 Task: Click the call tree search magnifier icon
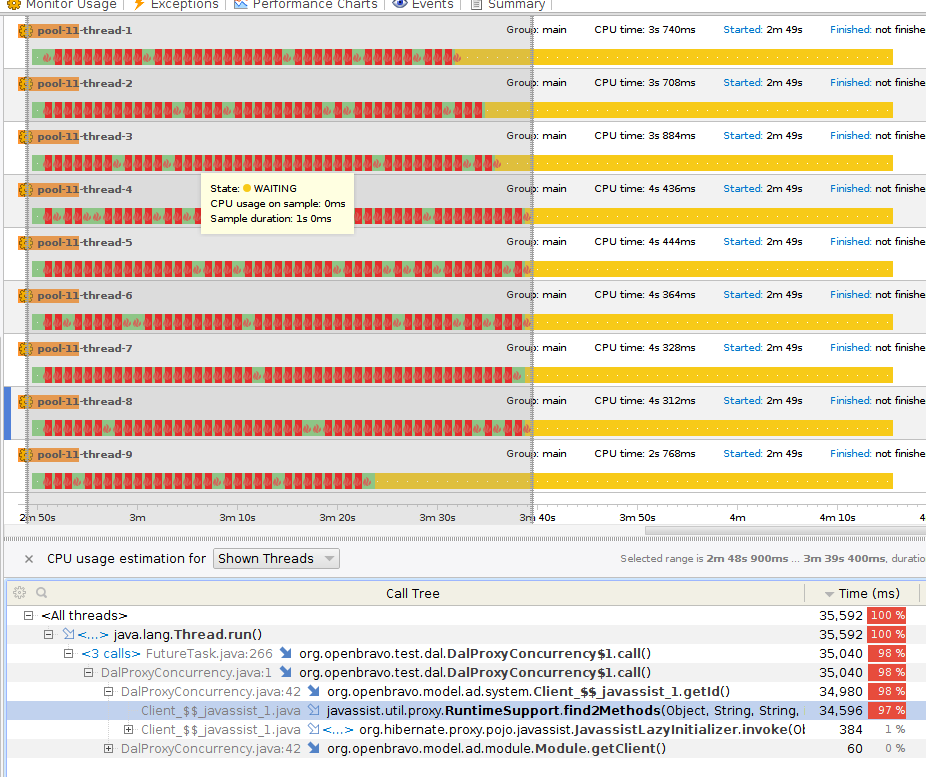coord(42,593)
